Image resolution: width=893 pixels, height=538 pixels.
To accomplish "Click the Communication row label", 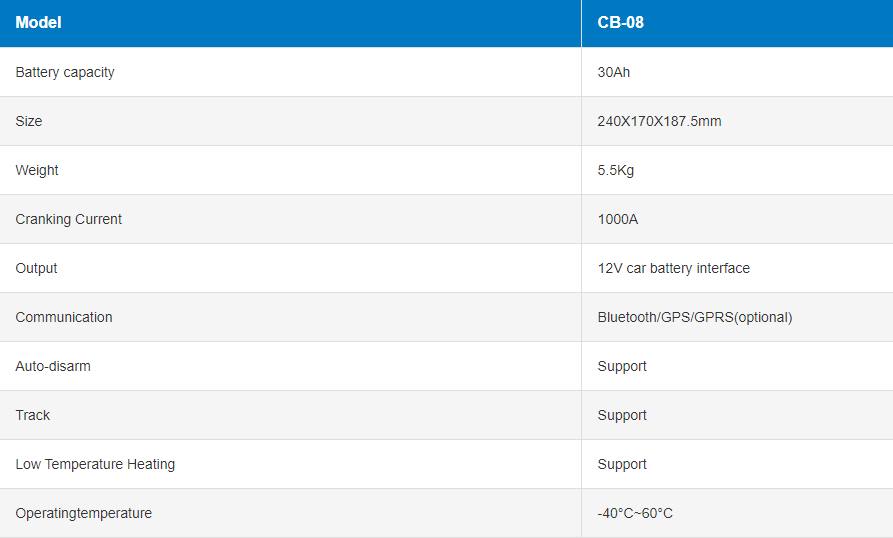I will pyautogui.click(x=64, y=317).
